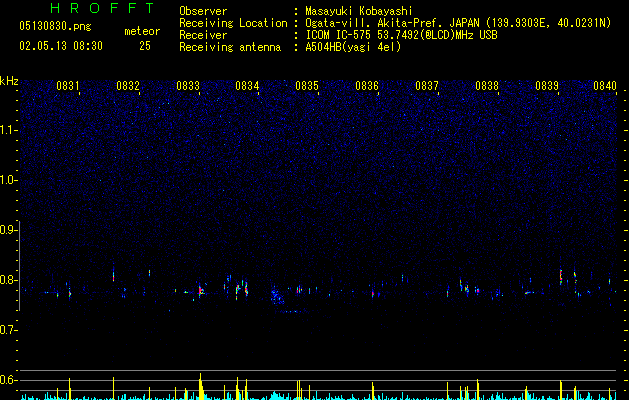The width and height of the screenshot is (629, 400).
Task: Select Ogata-vill. Akita-Pref. JAPAN location text
Action: tap(458, 23)
